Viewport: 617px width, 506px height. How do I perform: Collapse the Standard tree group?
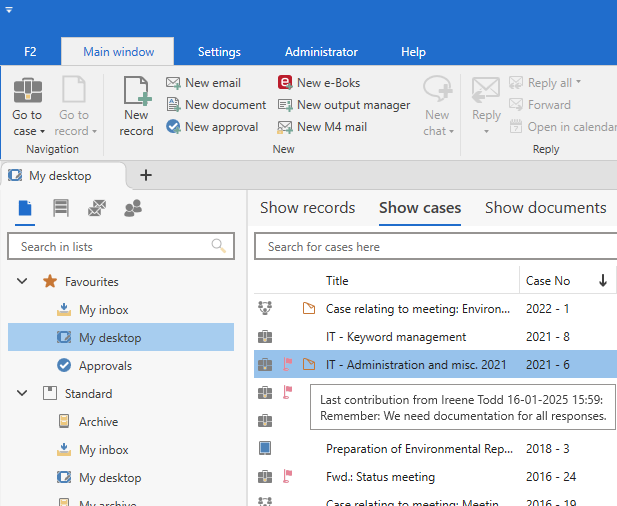pos(22,394)
